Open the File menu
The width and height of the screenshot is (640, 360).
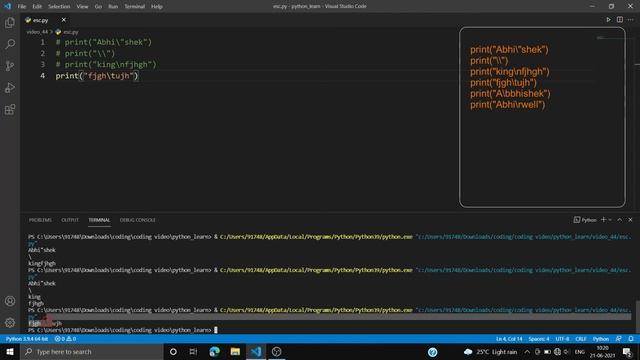(x=22, y=7)
